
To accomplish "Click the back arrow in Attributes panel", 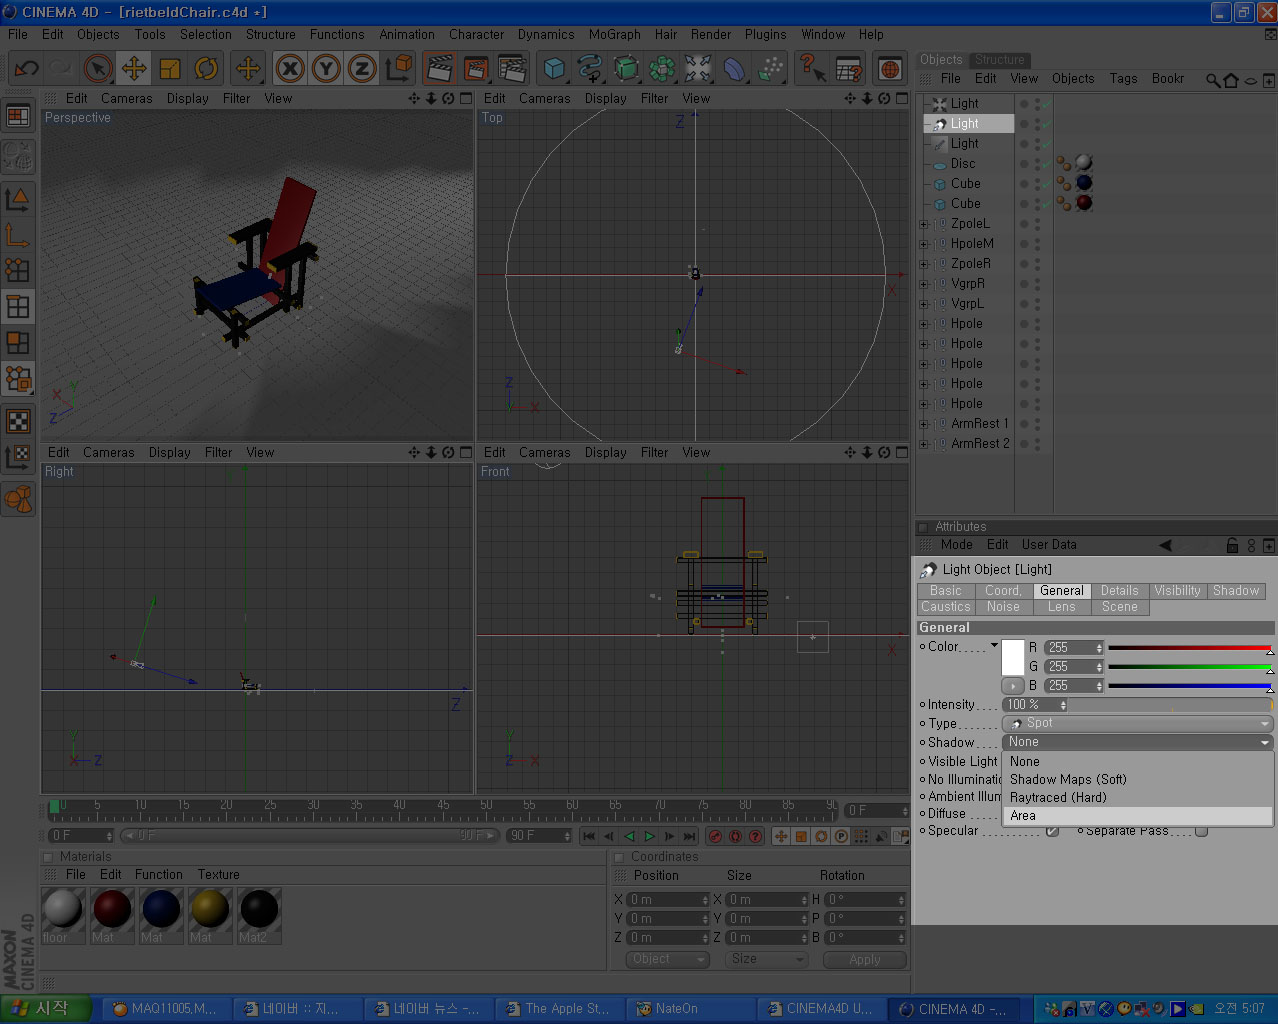I will click(1165, 545).
